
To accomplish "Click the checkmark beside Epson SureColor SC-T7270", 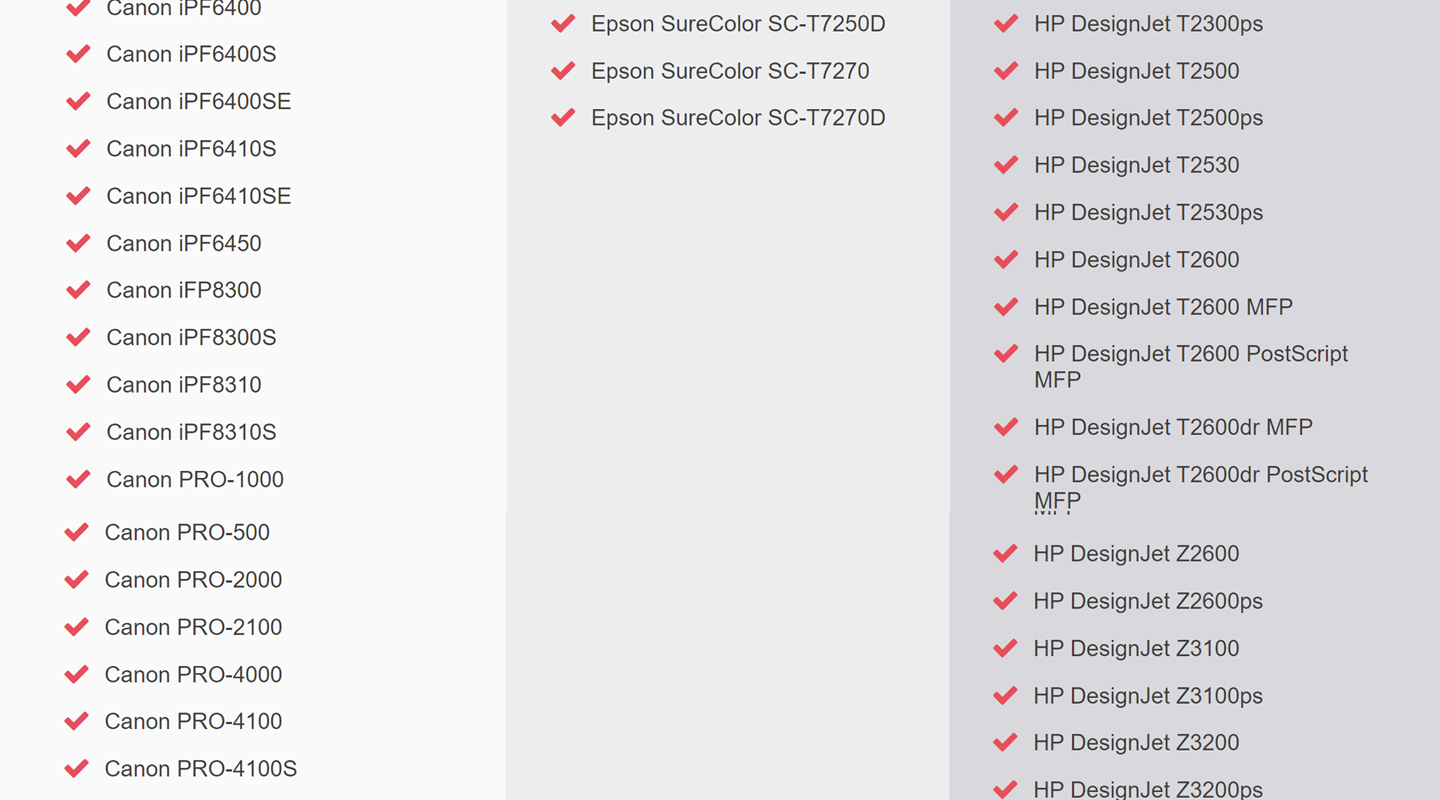I will (563, 71).
